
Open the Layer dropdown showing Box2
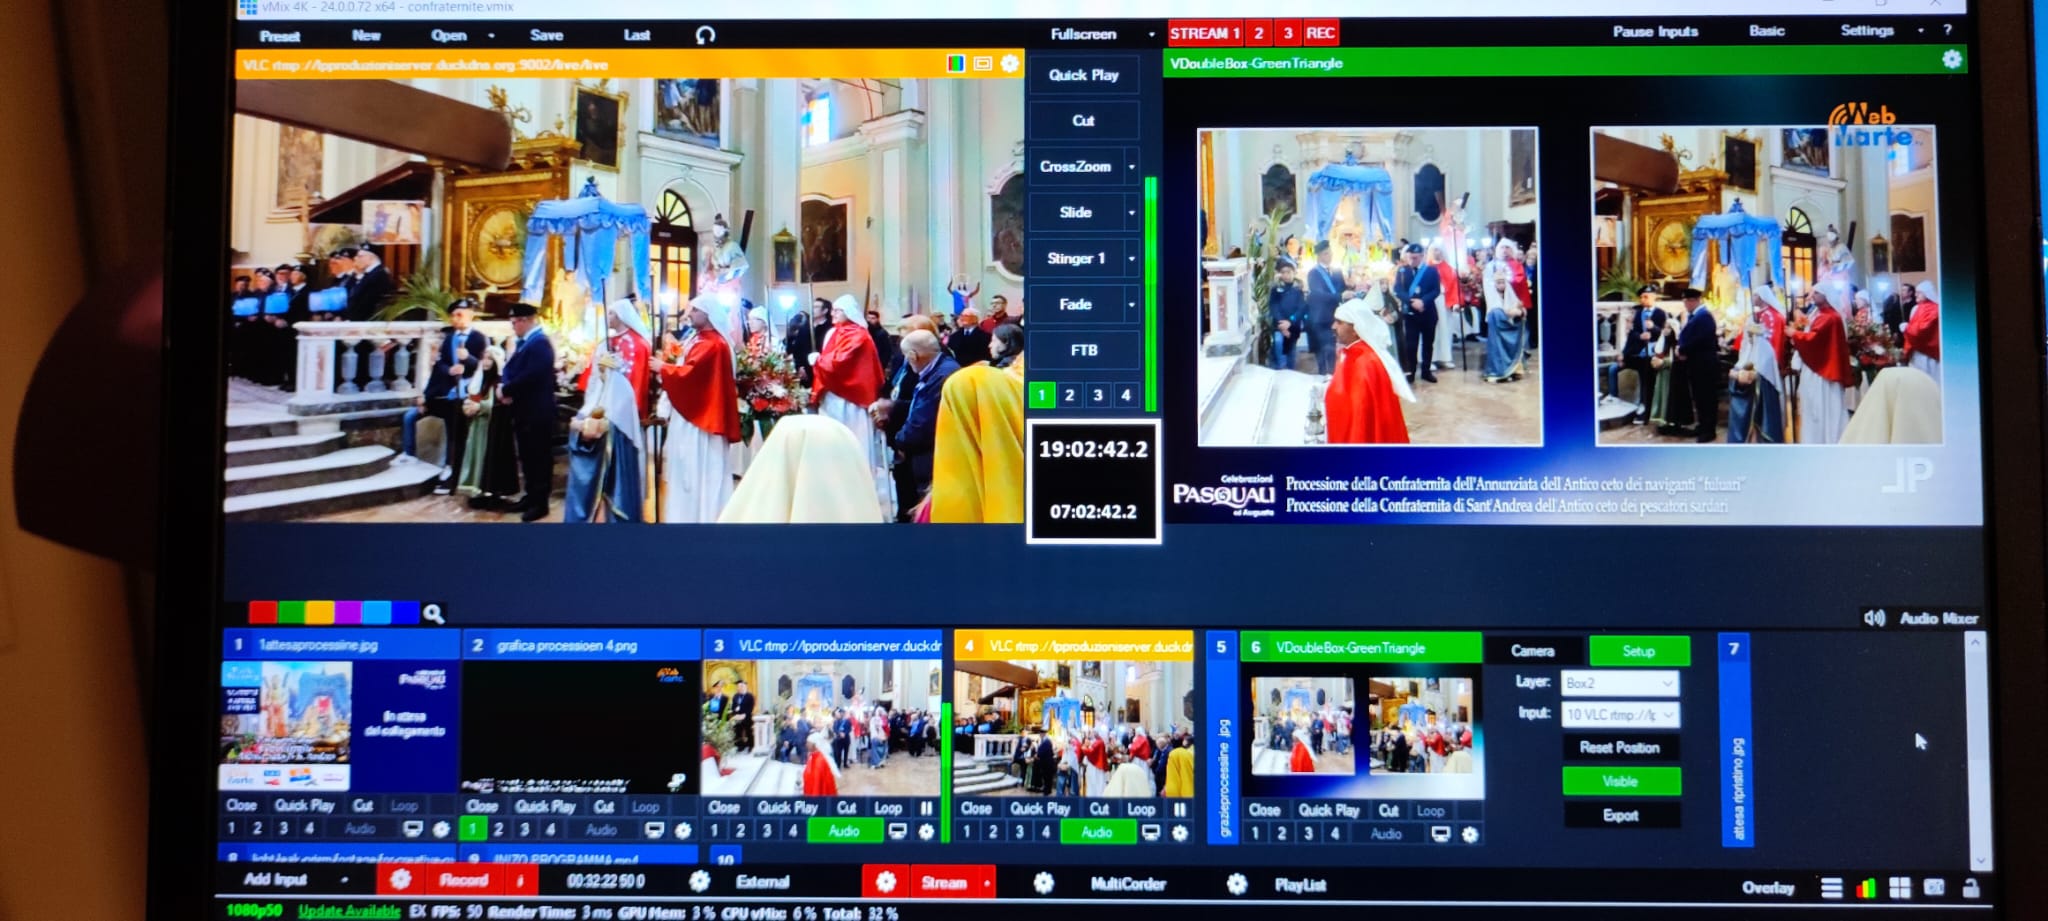[1618, 683]
